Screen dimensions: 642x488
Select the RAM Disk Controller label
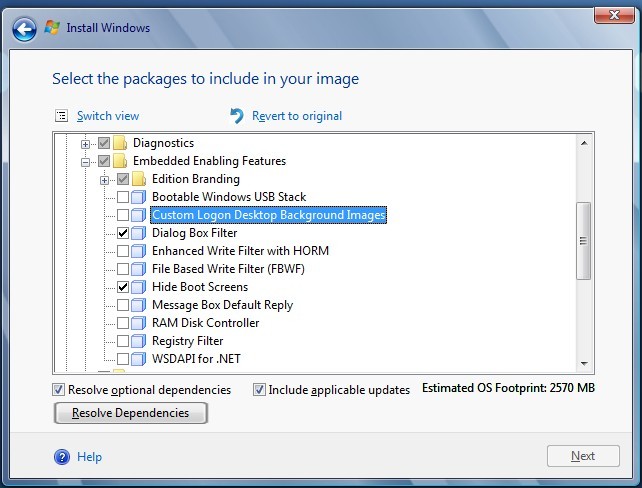(206, 323)
